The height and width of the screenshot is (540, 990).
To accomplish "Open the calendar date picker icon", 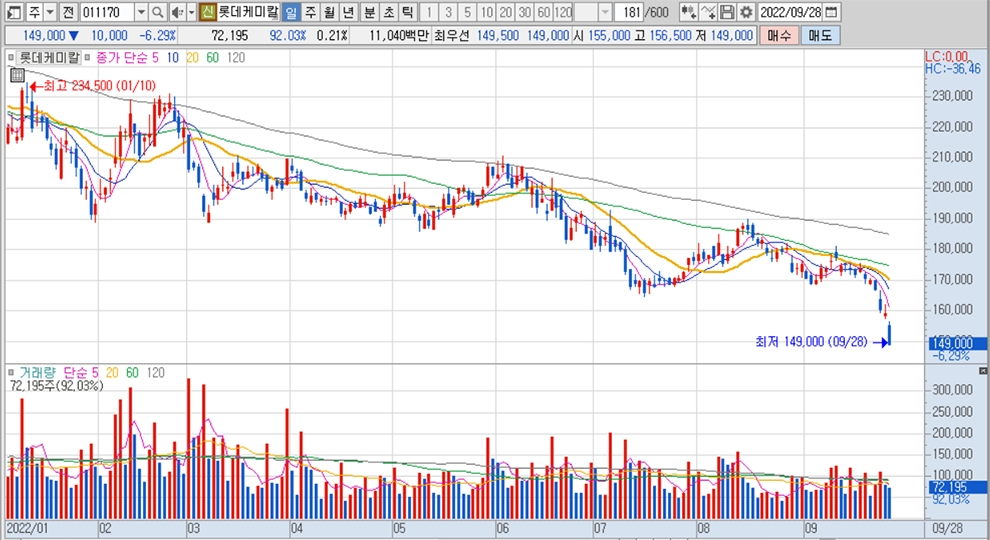I will 832,12.
